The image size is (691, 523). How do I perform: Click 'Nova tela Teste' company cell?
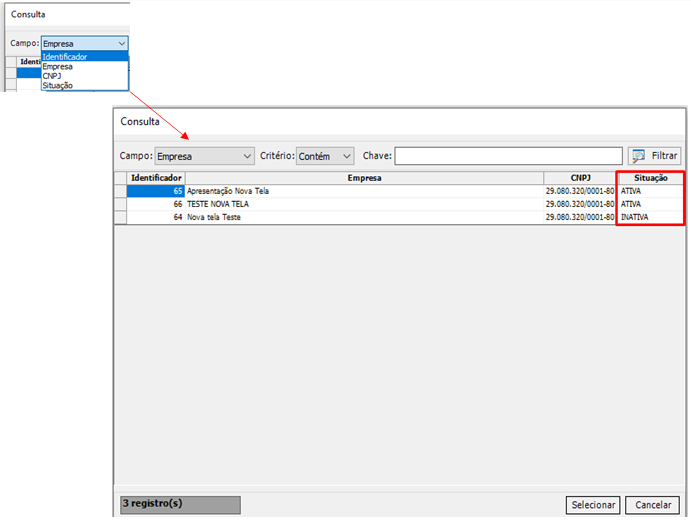[364, 217]
